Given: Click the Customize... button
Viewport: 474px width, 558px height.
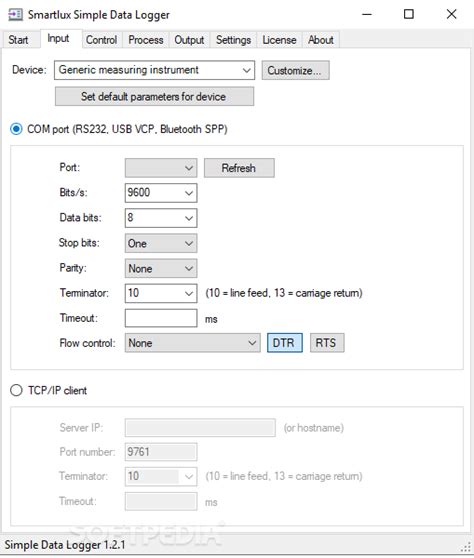Looking at the screenshot, I should (295, 70).
